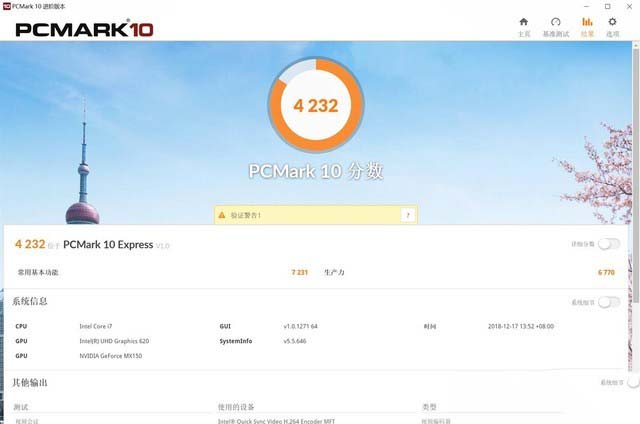Open the Results bar-chart icon tab
The image size is (640, 424).
coord(587,22)
